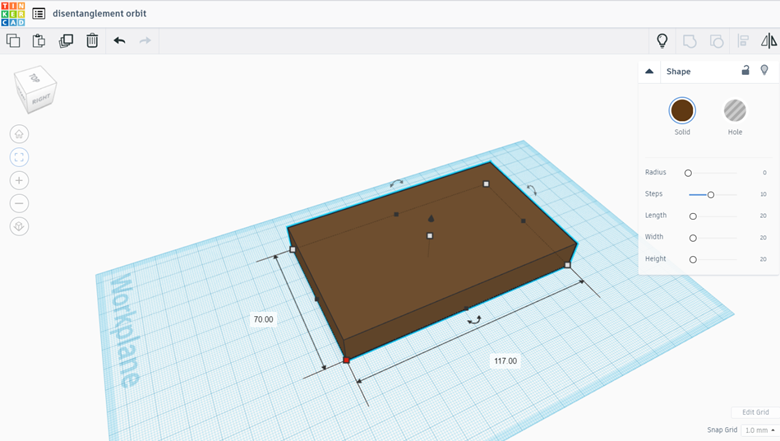Paste from clipboard toolbar icon
The image size is (780, 441).
39,41
